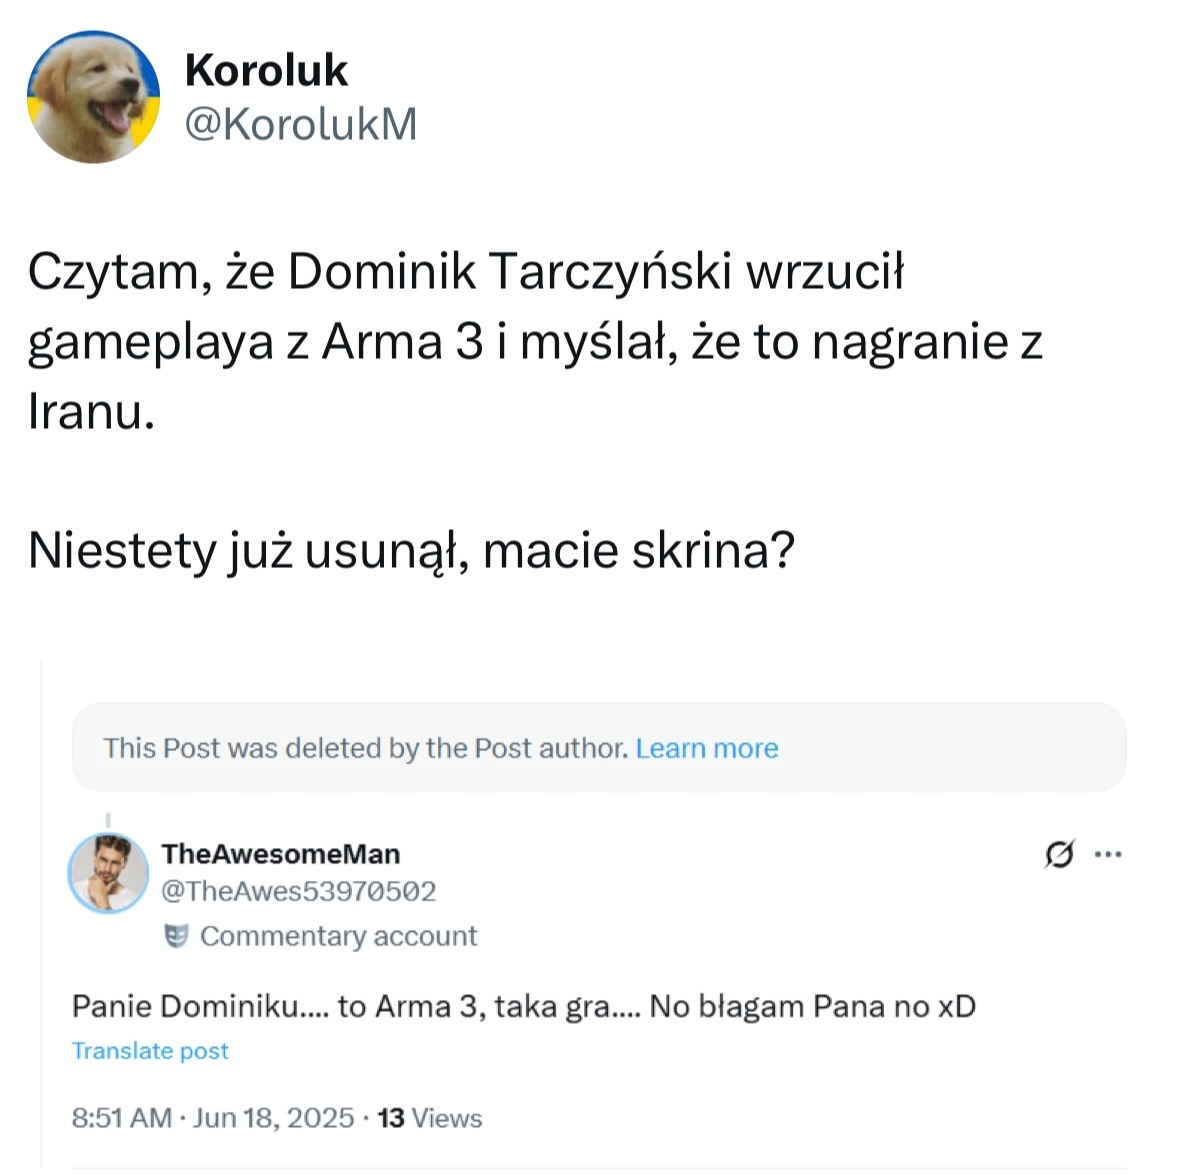Click the Koroluk display name
Viewport: 1179px width, 1174px height.
click(x=266, y=70)
